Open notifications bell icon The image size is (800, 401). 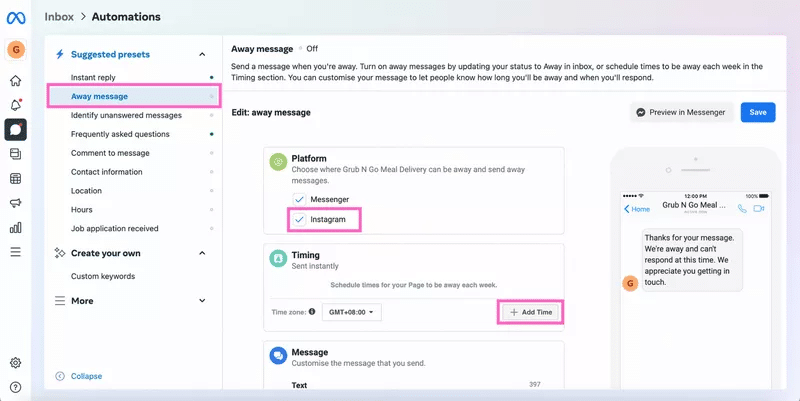[16, 105]
